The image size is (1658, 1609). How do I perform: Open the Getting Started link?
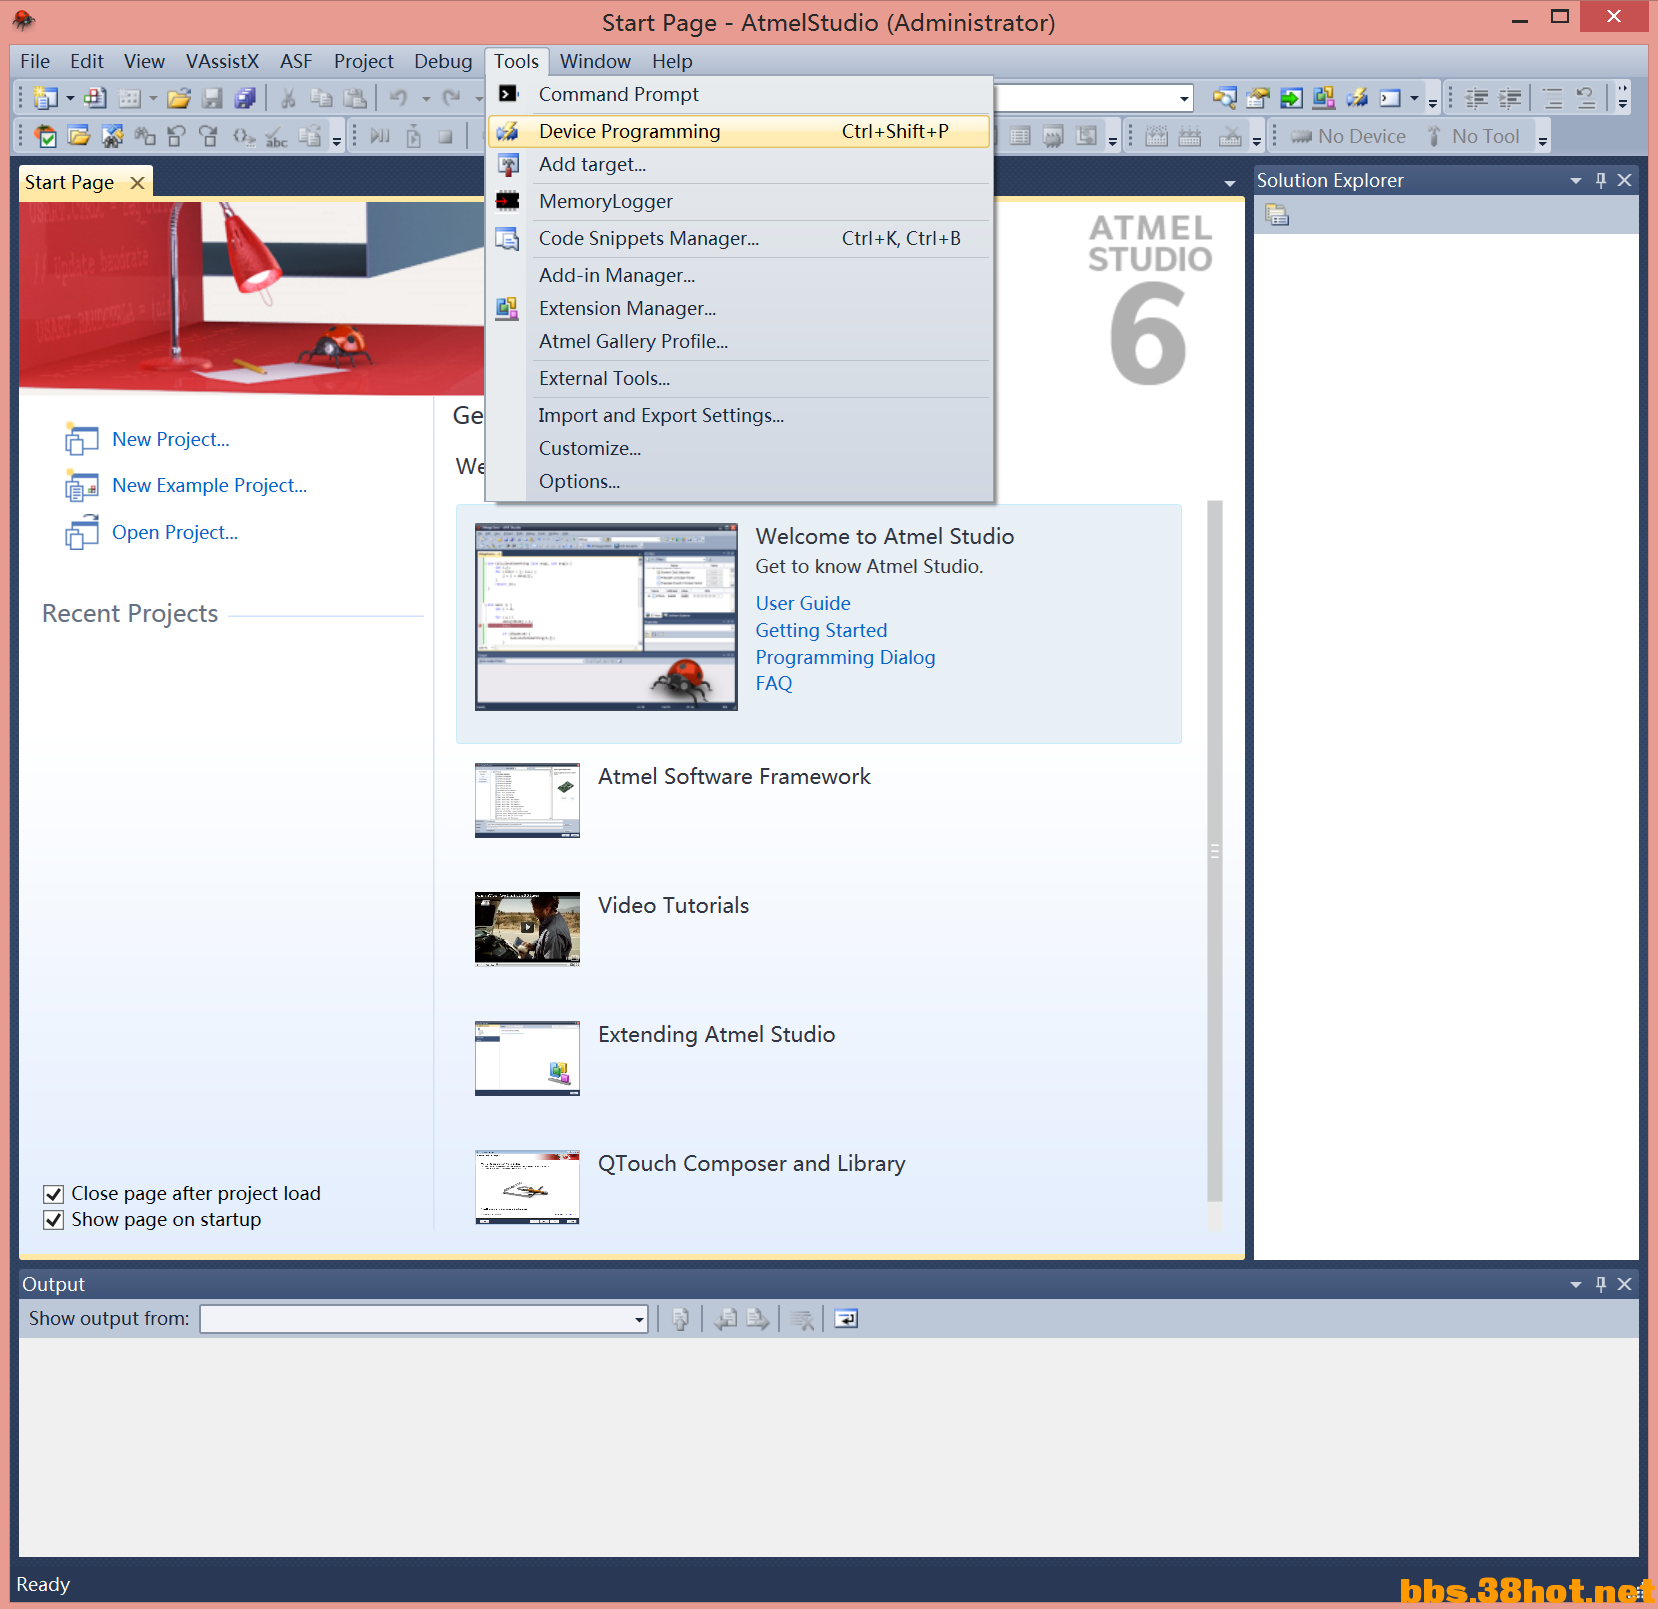pyautogui.click(x=821, y=630)
